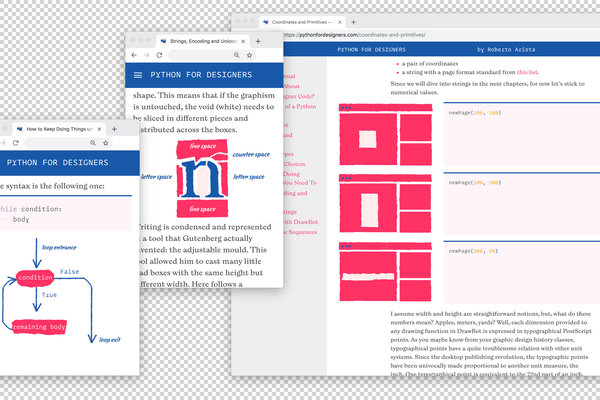Click Python for Designers title in Strings window

201,75
